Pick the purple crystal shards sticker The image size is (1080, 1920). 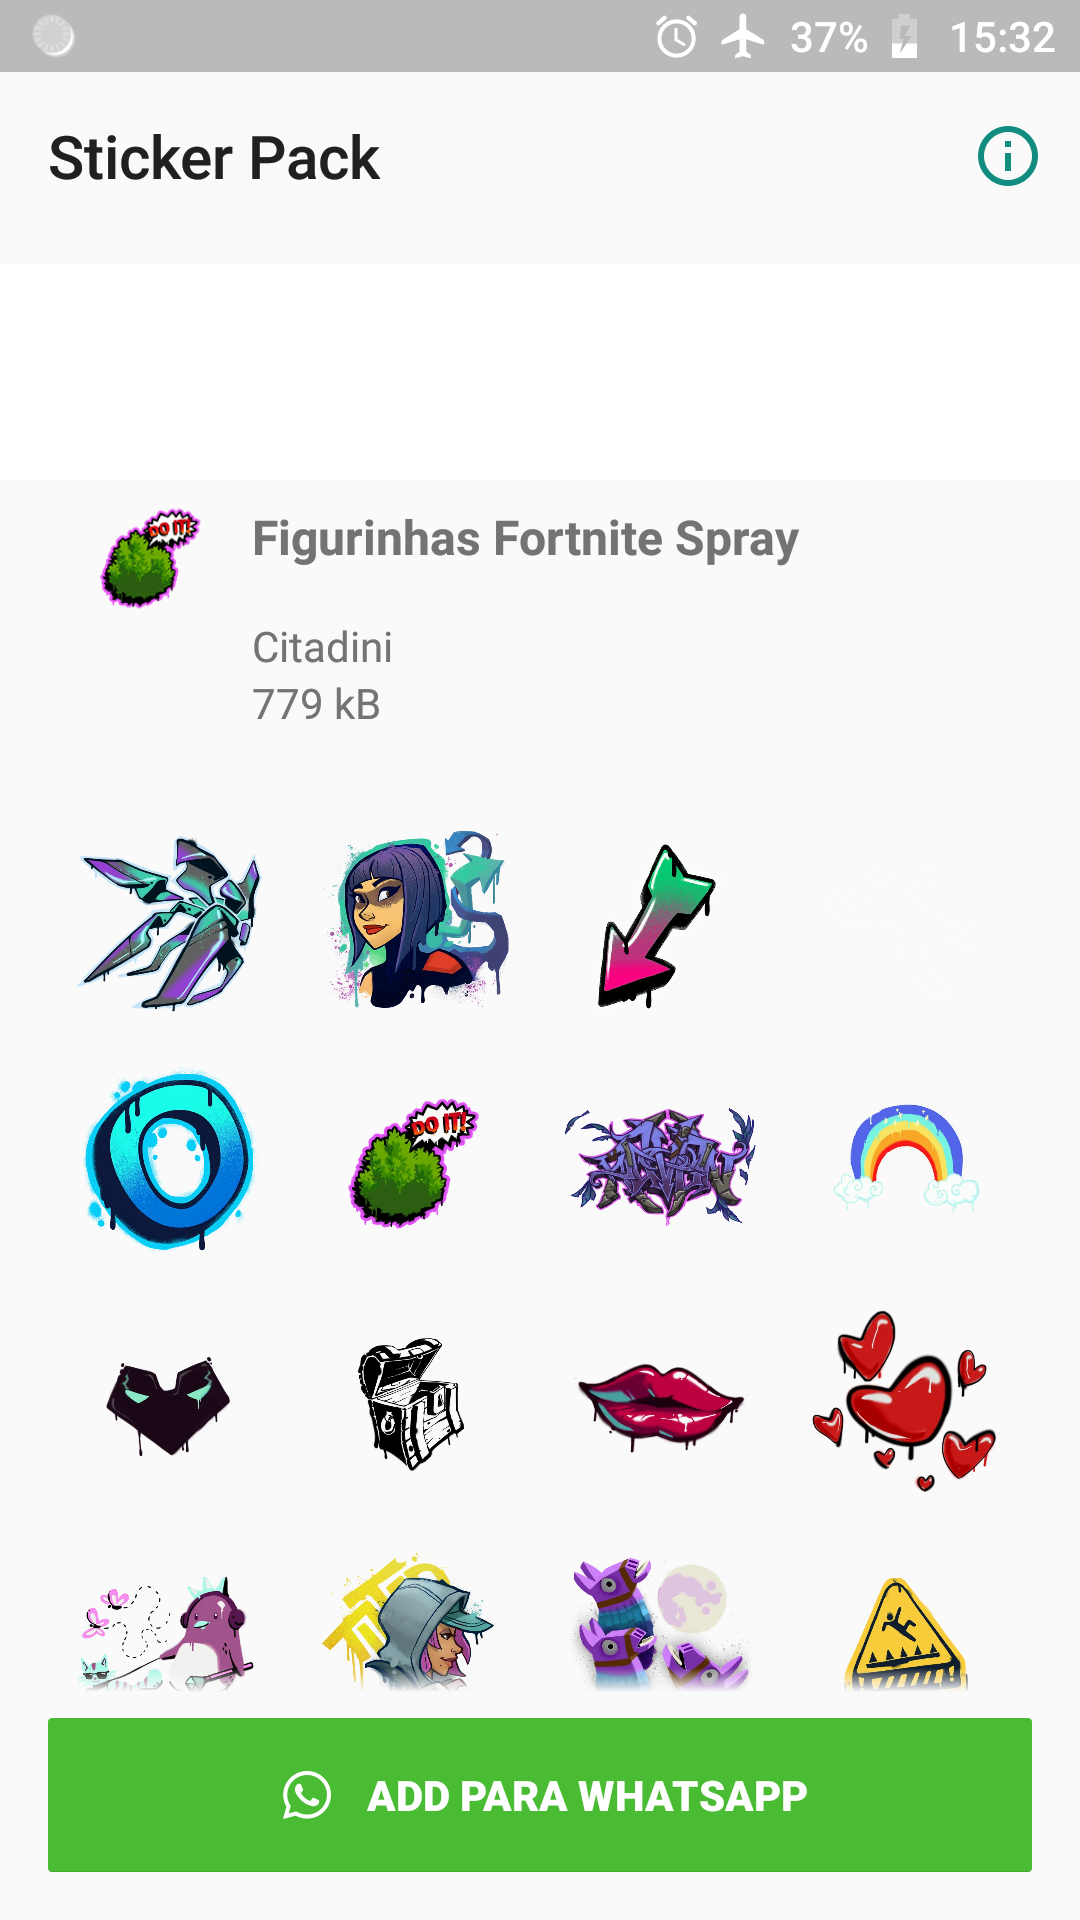pos(171,922)
